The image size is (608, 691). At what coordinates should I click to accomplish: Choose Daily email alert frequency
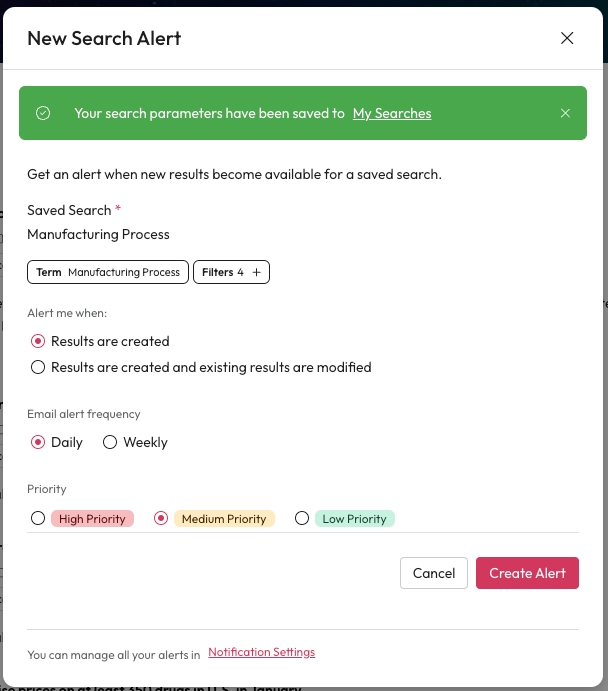pos(39,442)
